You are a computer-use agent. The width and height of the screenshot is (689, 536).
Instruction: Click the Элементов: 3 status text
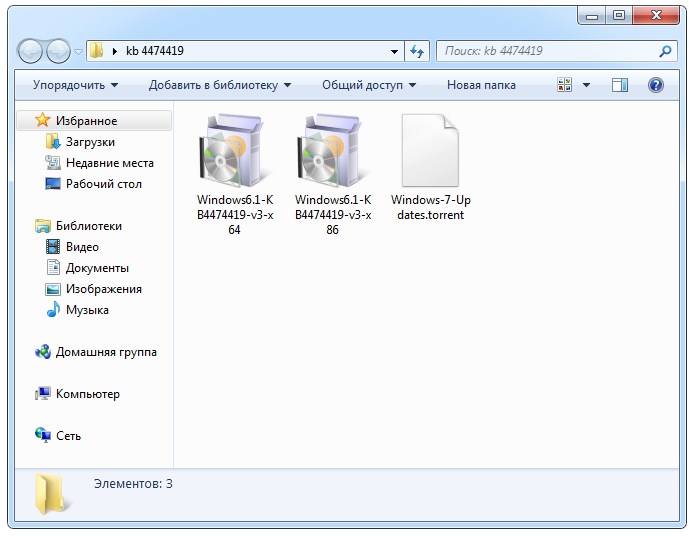133,484
